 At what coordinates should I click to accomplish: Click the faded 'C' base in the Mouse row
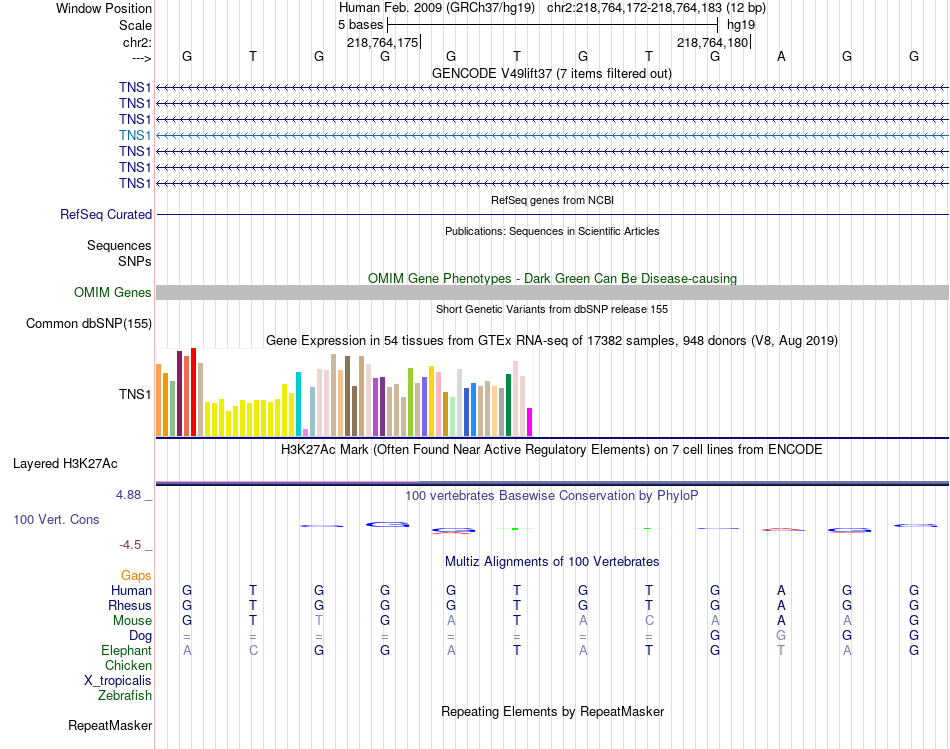[x=649, y=621]
